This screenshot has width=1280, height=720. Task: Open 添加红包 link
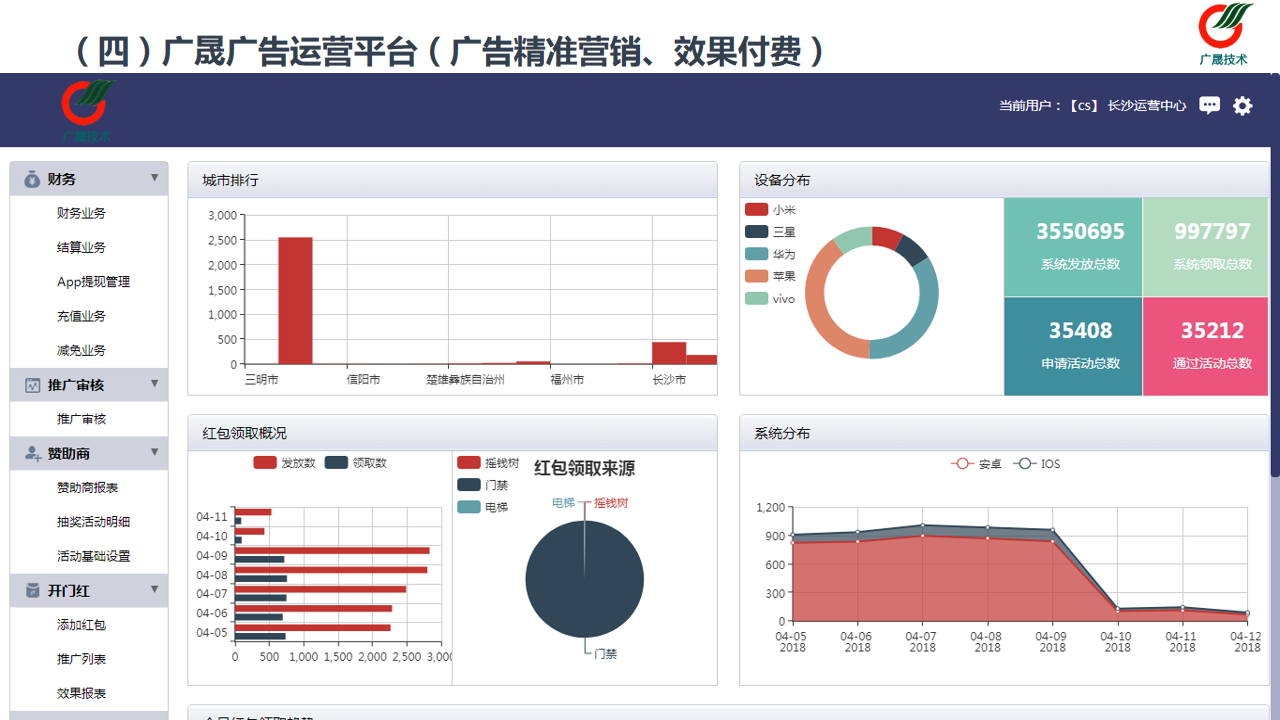point(81,625)
